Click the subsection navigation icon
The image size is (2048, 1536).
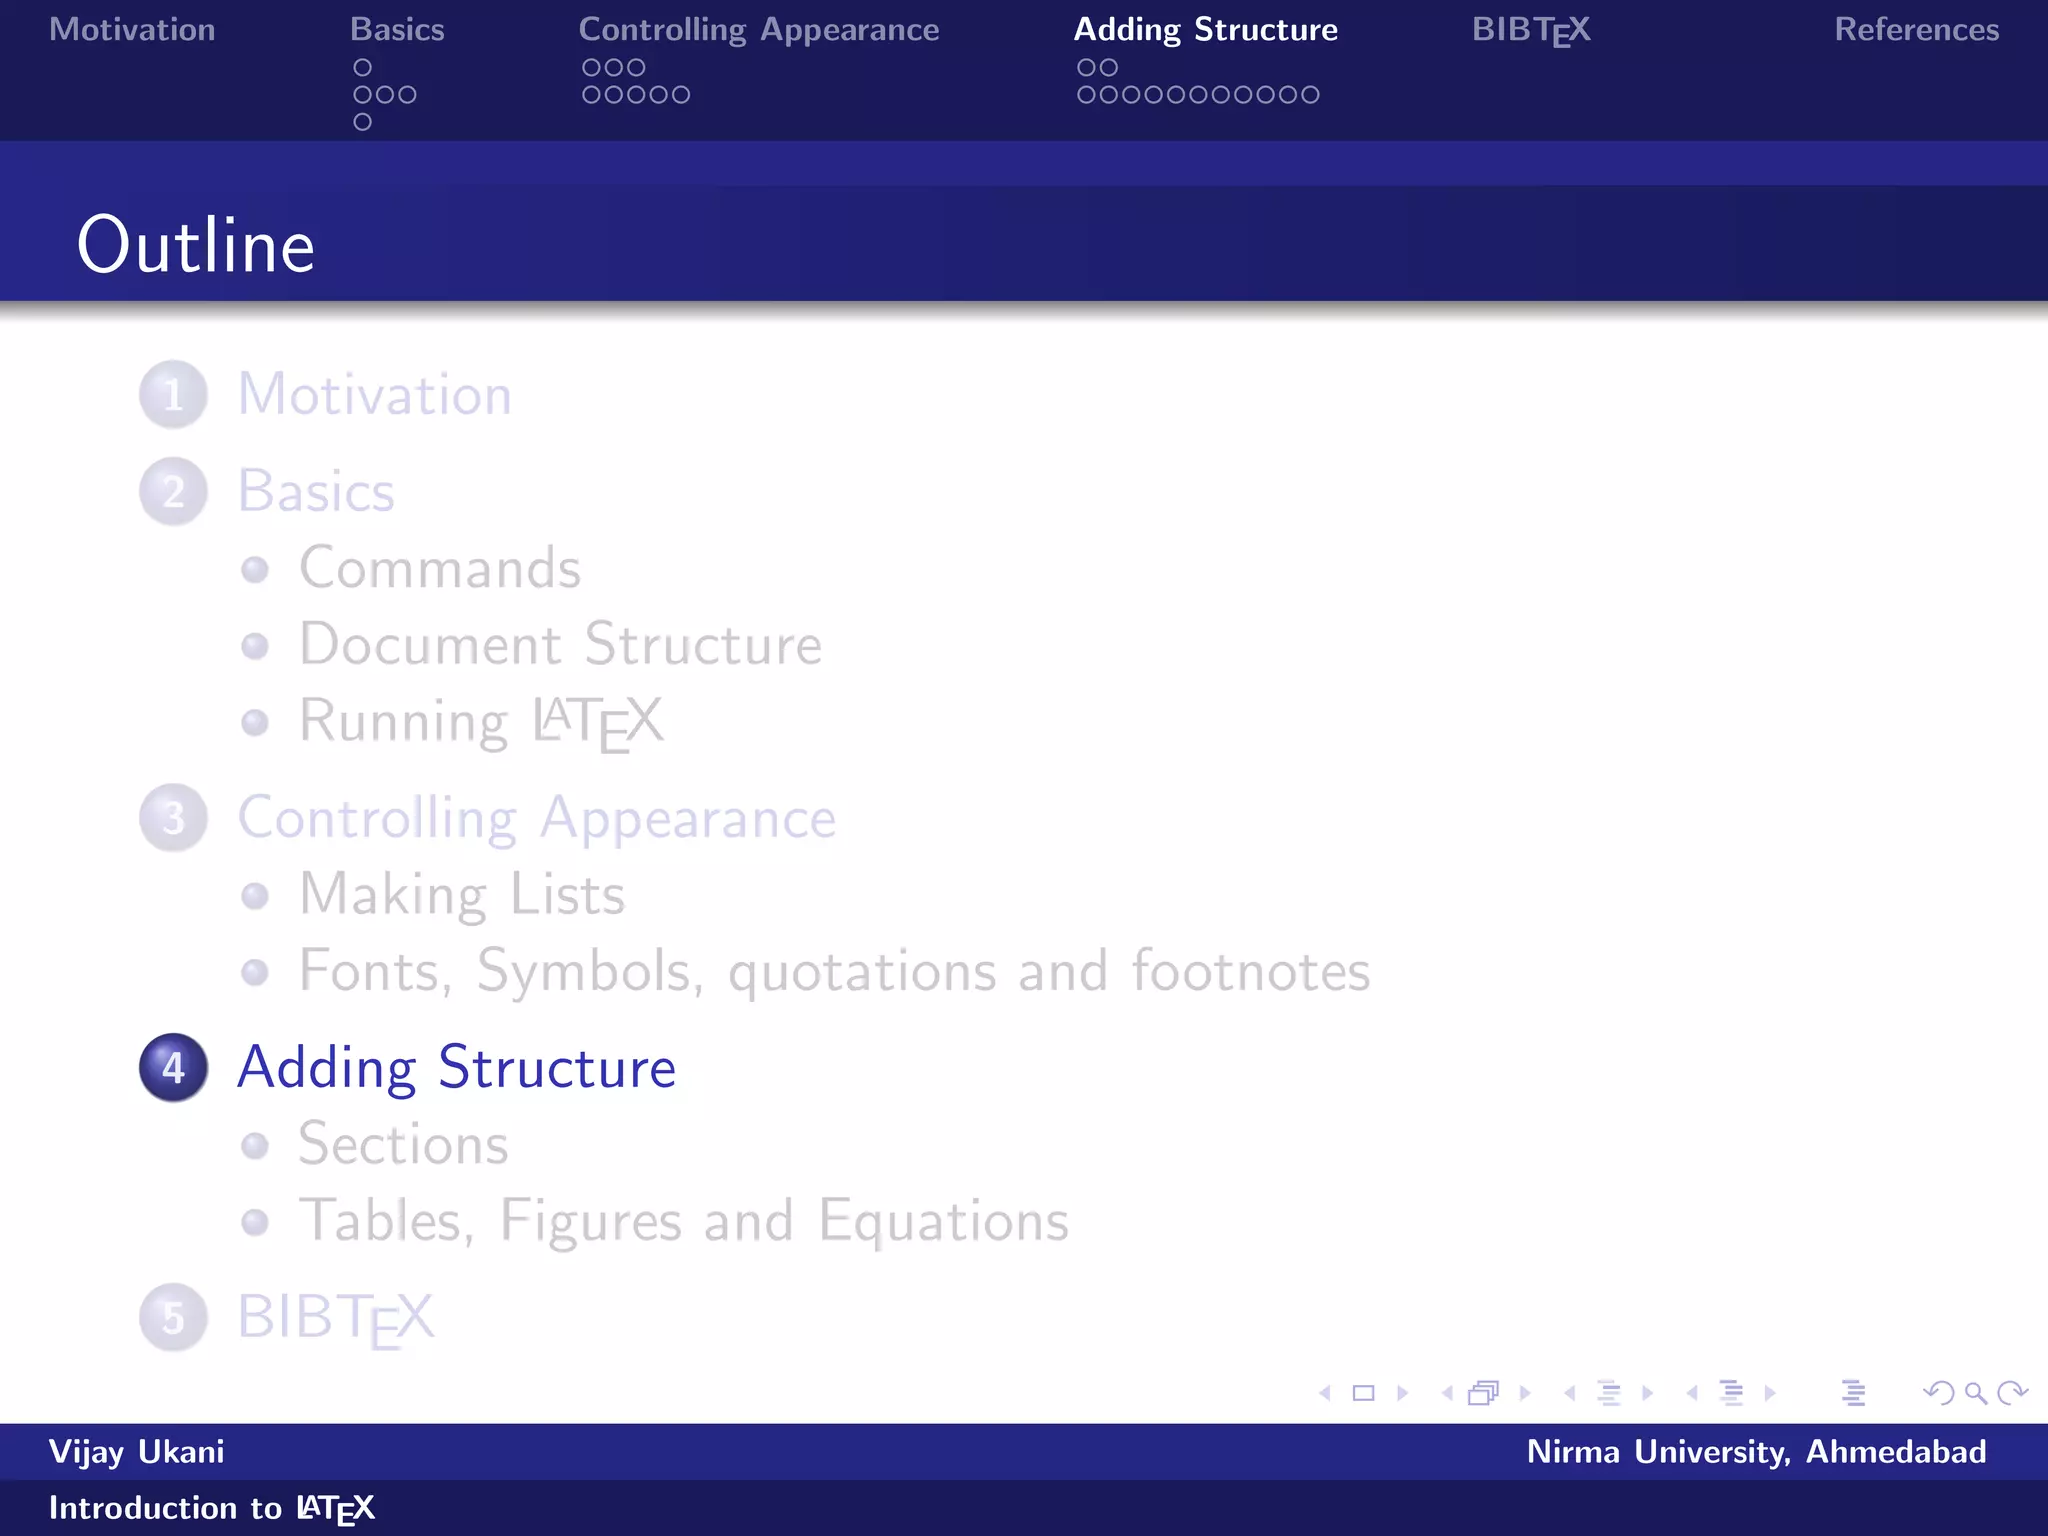tap(1609, 1393)
